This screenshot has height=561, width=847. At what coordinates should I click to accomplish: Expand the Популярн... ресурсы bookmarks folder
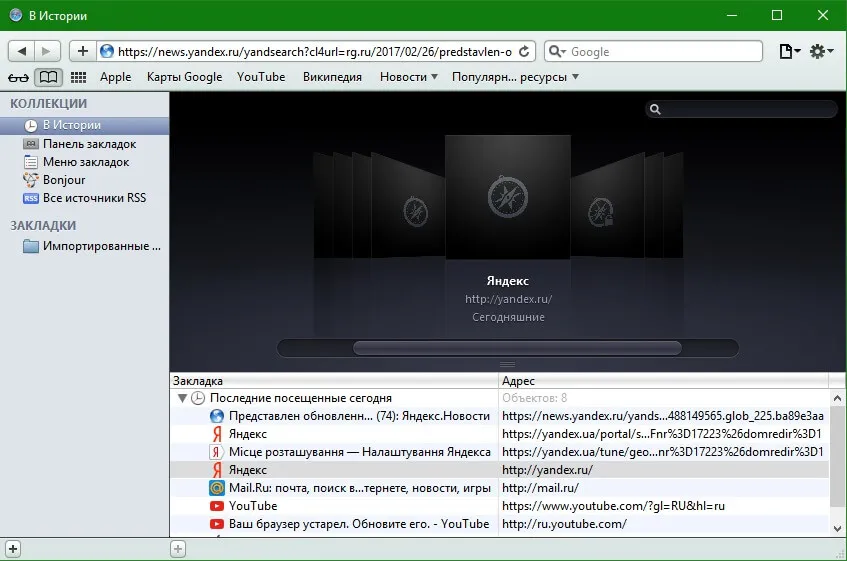click(x=515, y=77)
